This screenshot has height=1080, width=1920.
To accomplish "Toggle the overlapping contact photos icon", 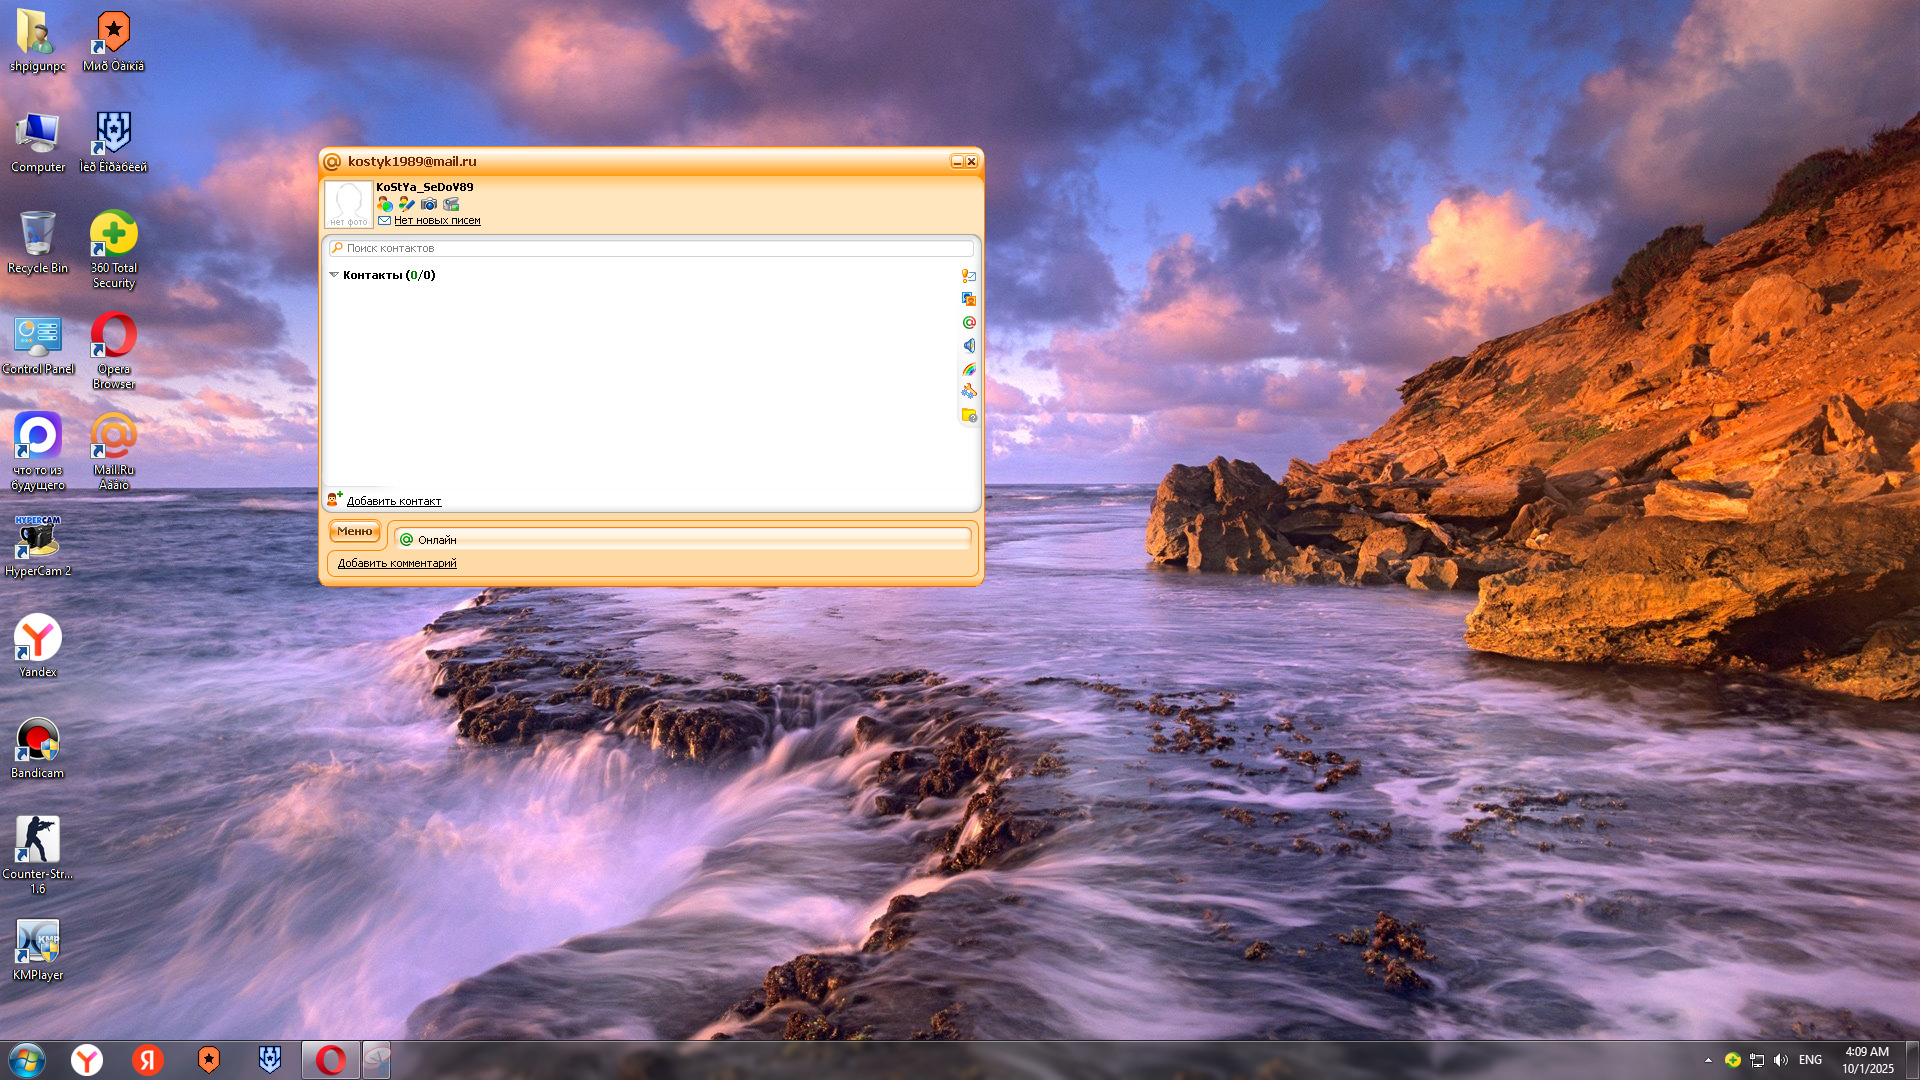I will pos(969,299).
